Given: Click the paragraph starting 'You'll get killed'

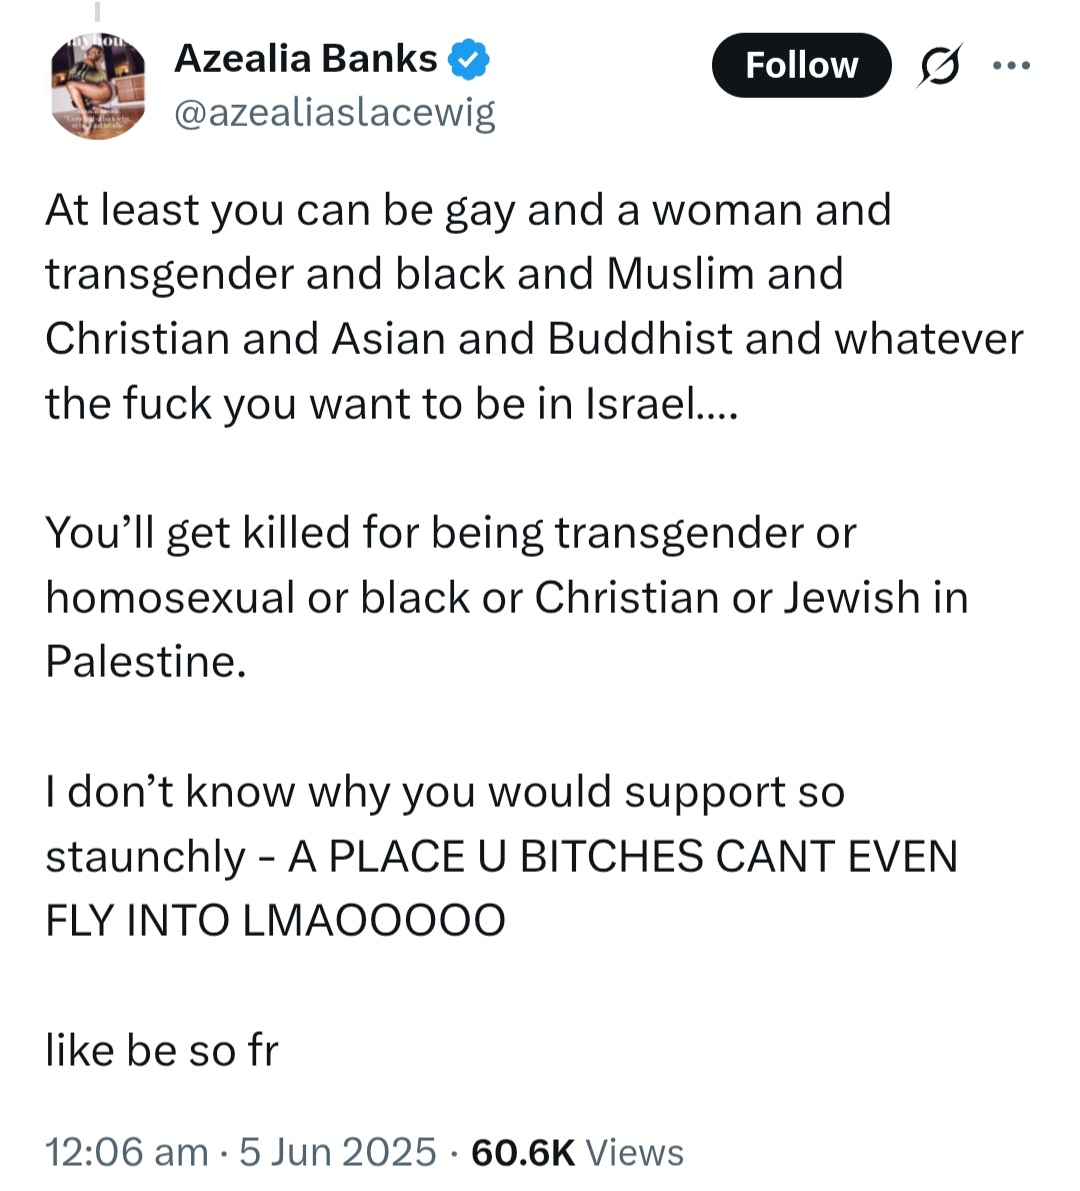Looking at the screenshot, I should click(507, 596).
